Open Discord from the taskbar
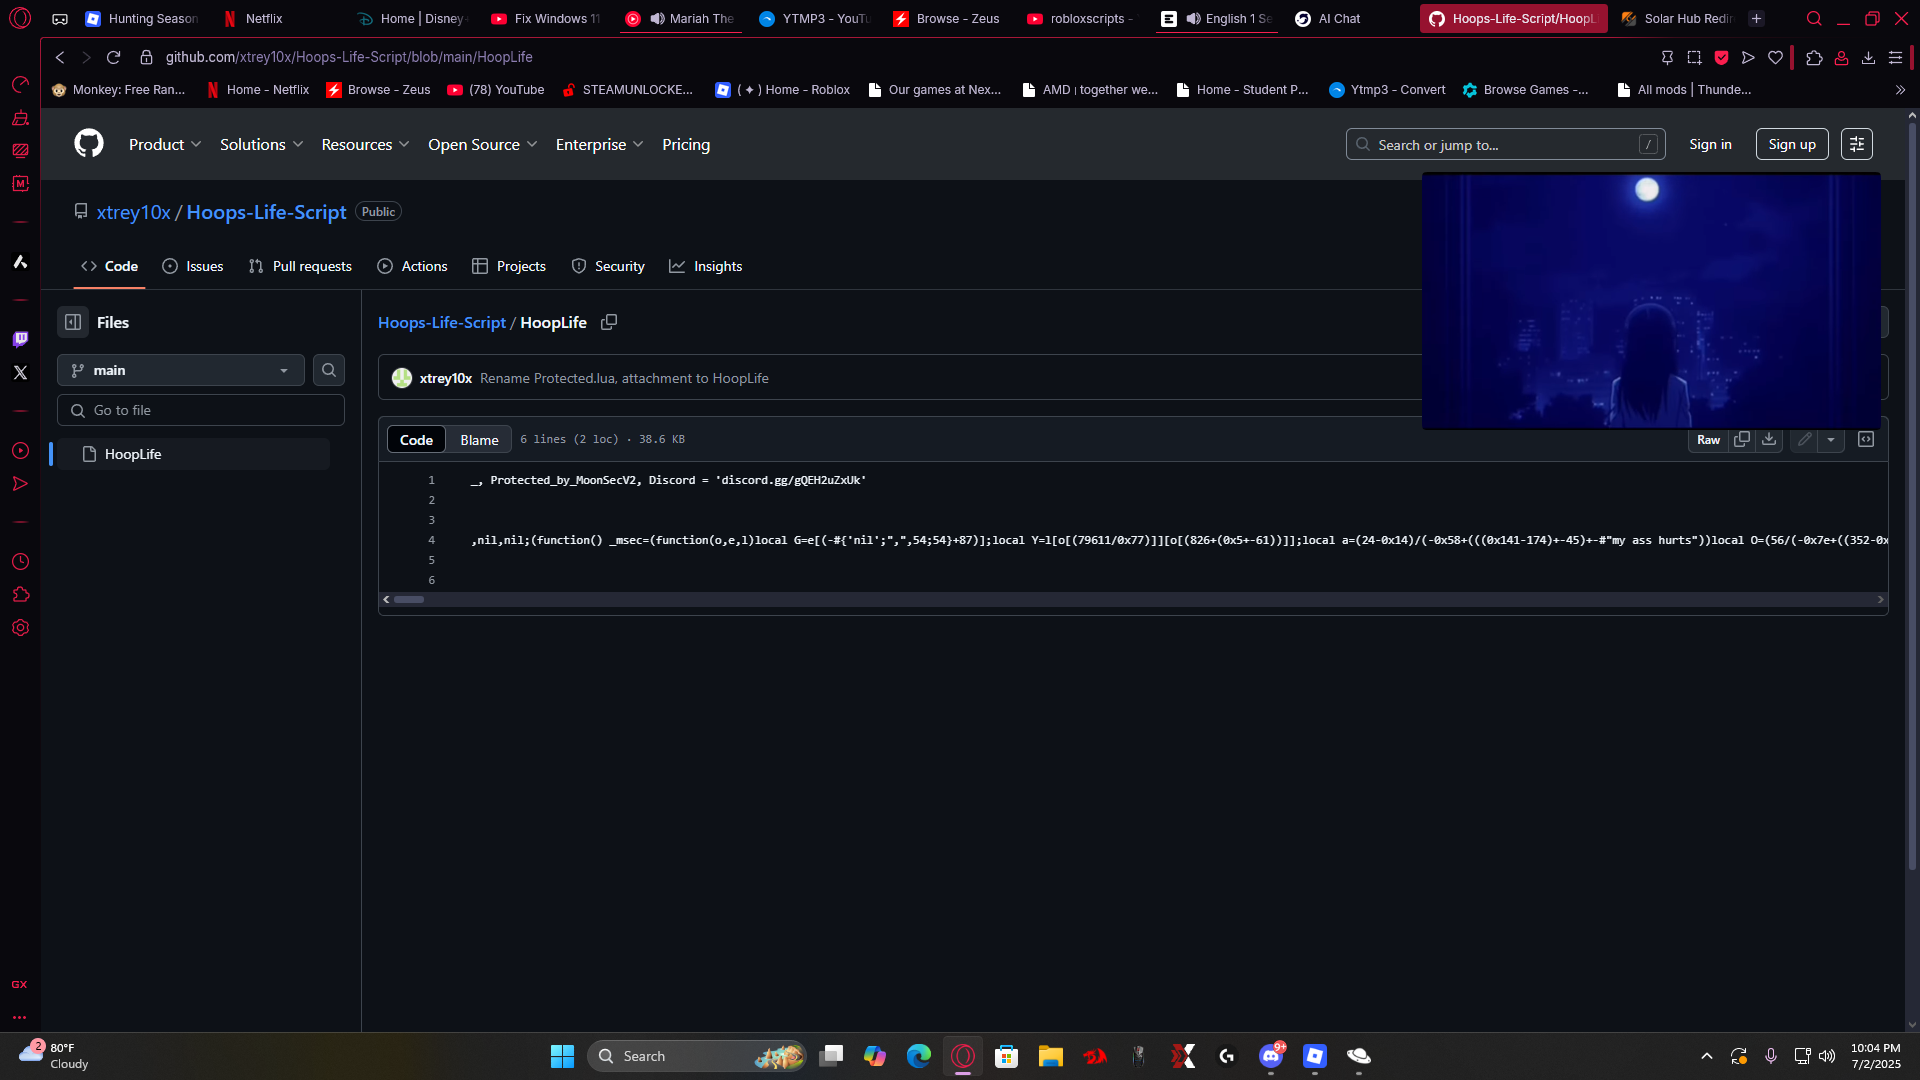This screenshot has height=1080, width=1920. point(1271,1056)
